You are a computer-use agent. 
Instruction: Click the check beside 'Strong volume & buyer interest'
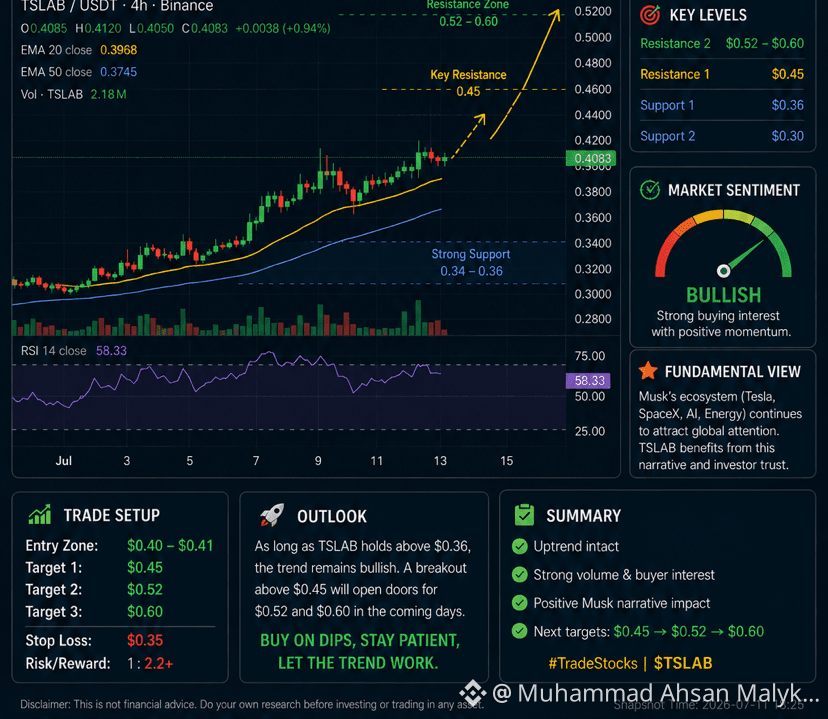pyautogui.click(x=520, y=574)
